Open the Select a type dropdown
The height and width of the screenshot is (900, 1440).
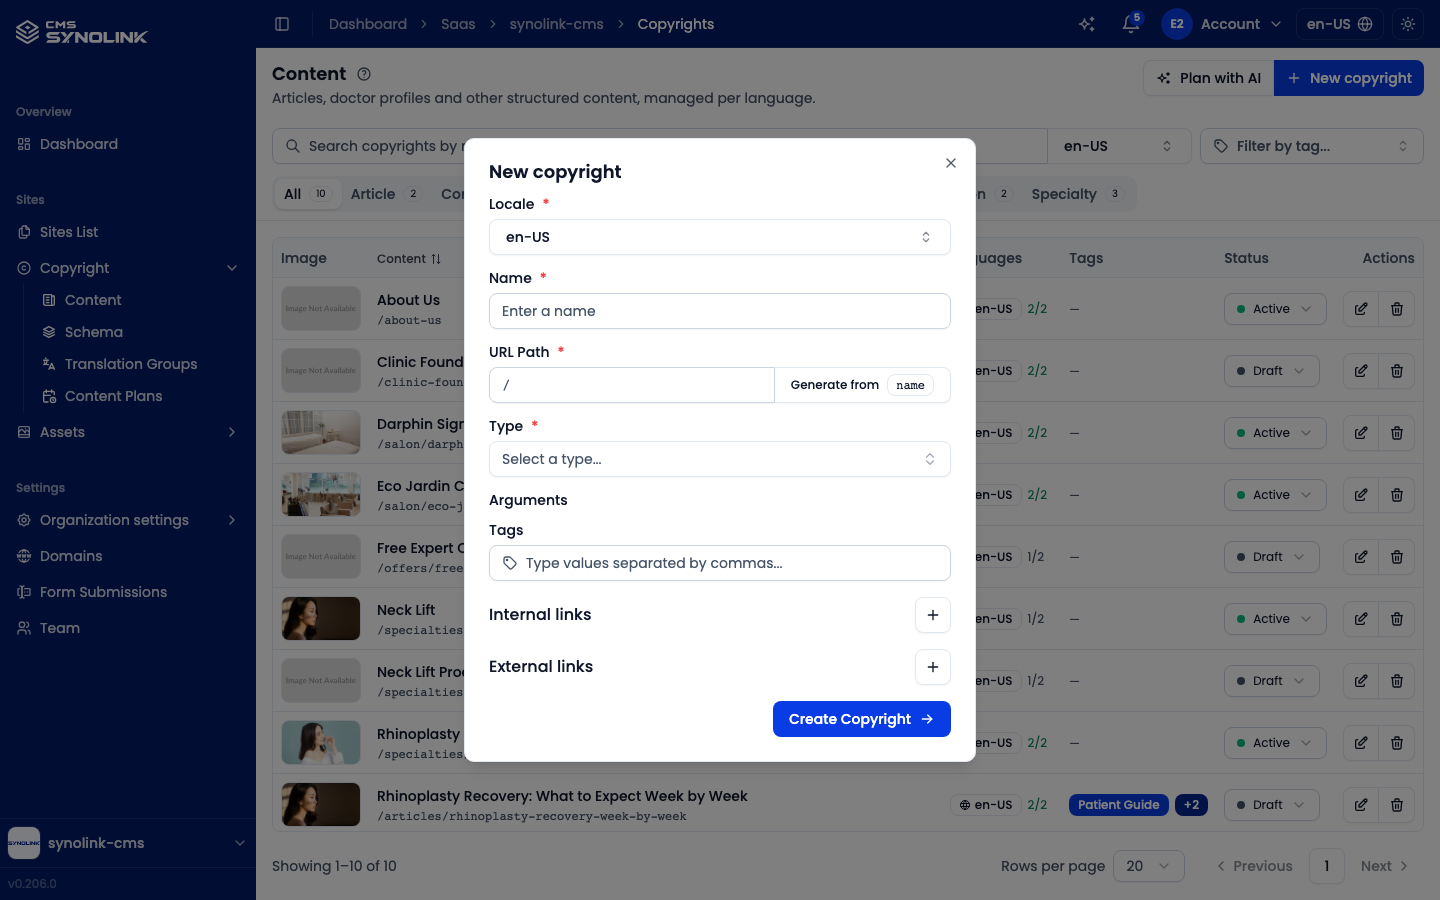(720, 459)
